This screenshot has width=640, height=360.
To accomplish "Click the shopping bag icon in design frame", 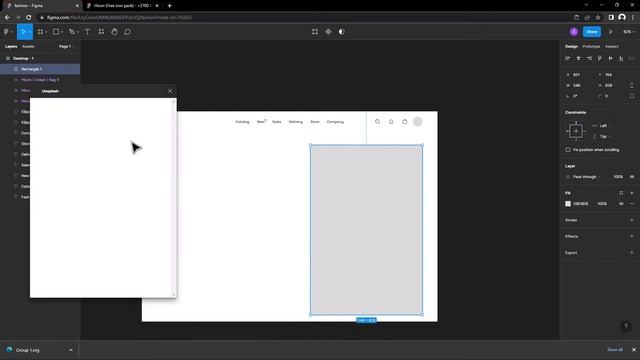I will click(x=404, y=122).
